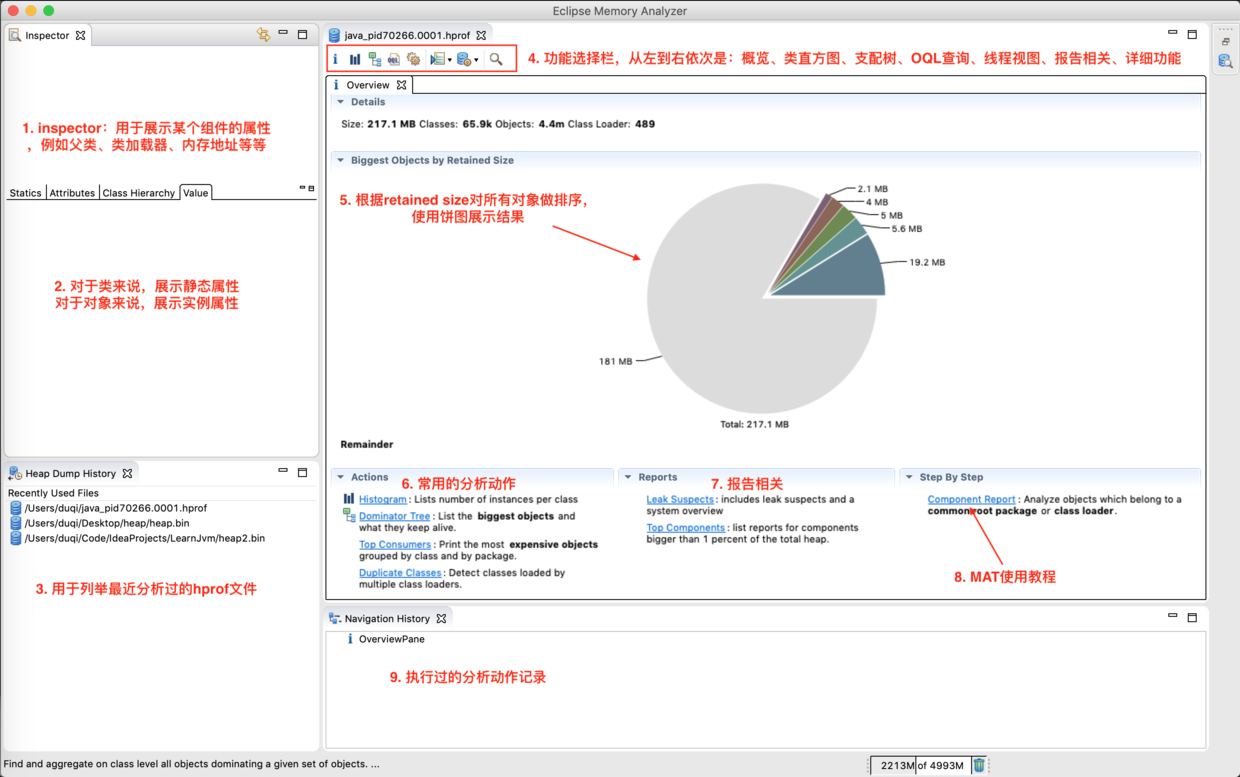Close the Heap Dump History tab
Image resolution: width=1240 pixels, height=777 pixels.
tap(127, 473)
